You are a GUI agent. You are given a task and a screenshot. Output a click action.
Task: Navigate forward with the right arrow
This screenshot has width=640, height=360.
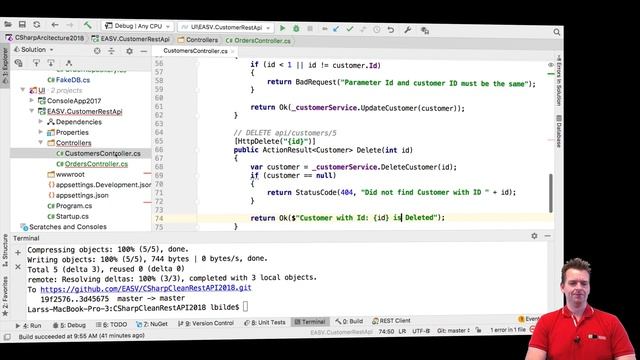(70, 25)
